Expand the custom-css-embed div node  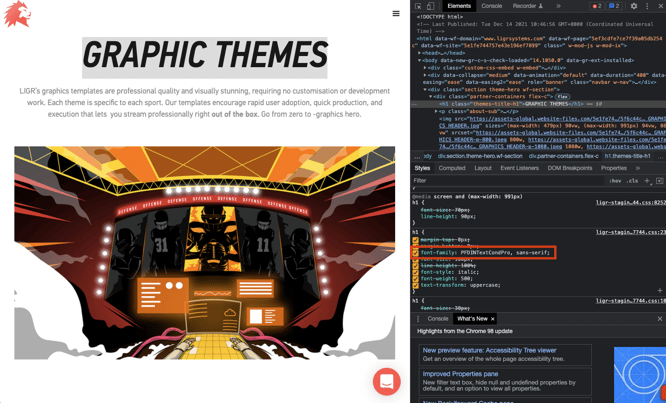tap(425, 68)
